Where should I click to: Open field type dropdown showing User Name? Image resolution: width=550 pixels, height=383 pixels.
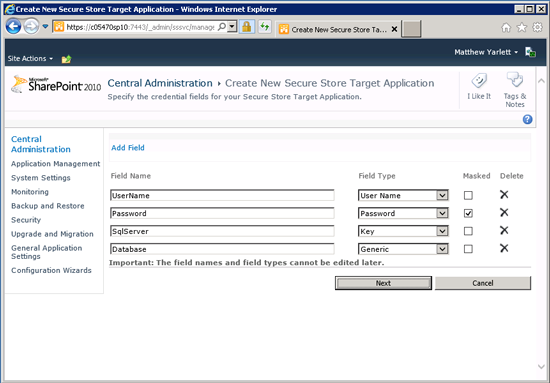click(x=403, y=195)
